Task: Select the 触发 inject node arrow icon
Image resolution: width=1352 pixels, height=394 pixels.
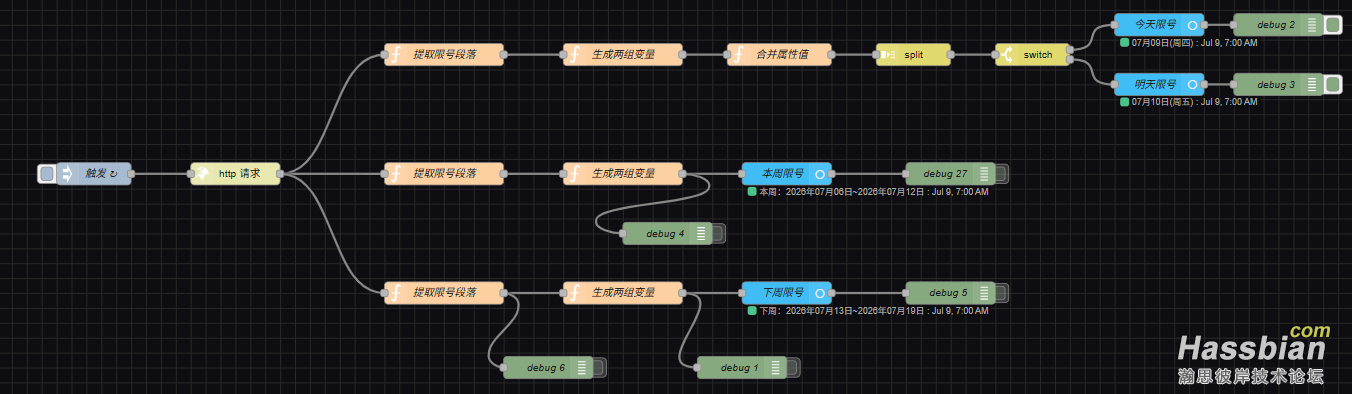Action: point(68,174)
